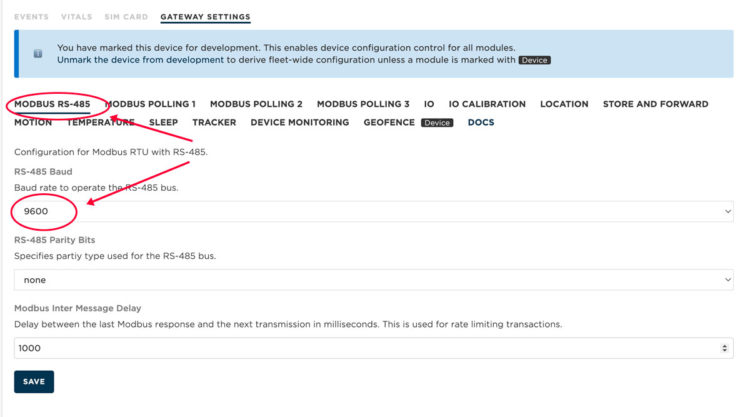Select the Gateway Settings tab
This screenshot has width=750, height=417.
pyautogui.click(x=205, y=17)
